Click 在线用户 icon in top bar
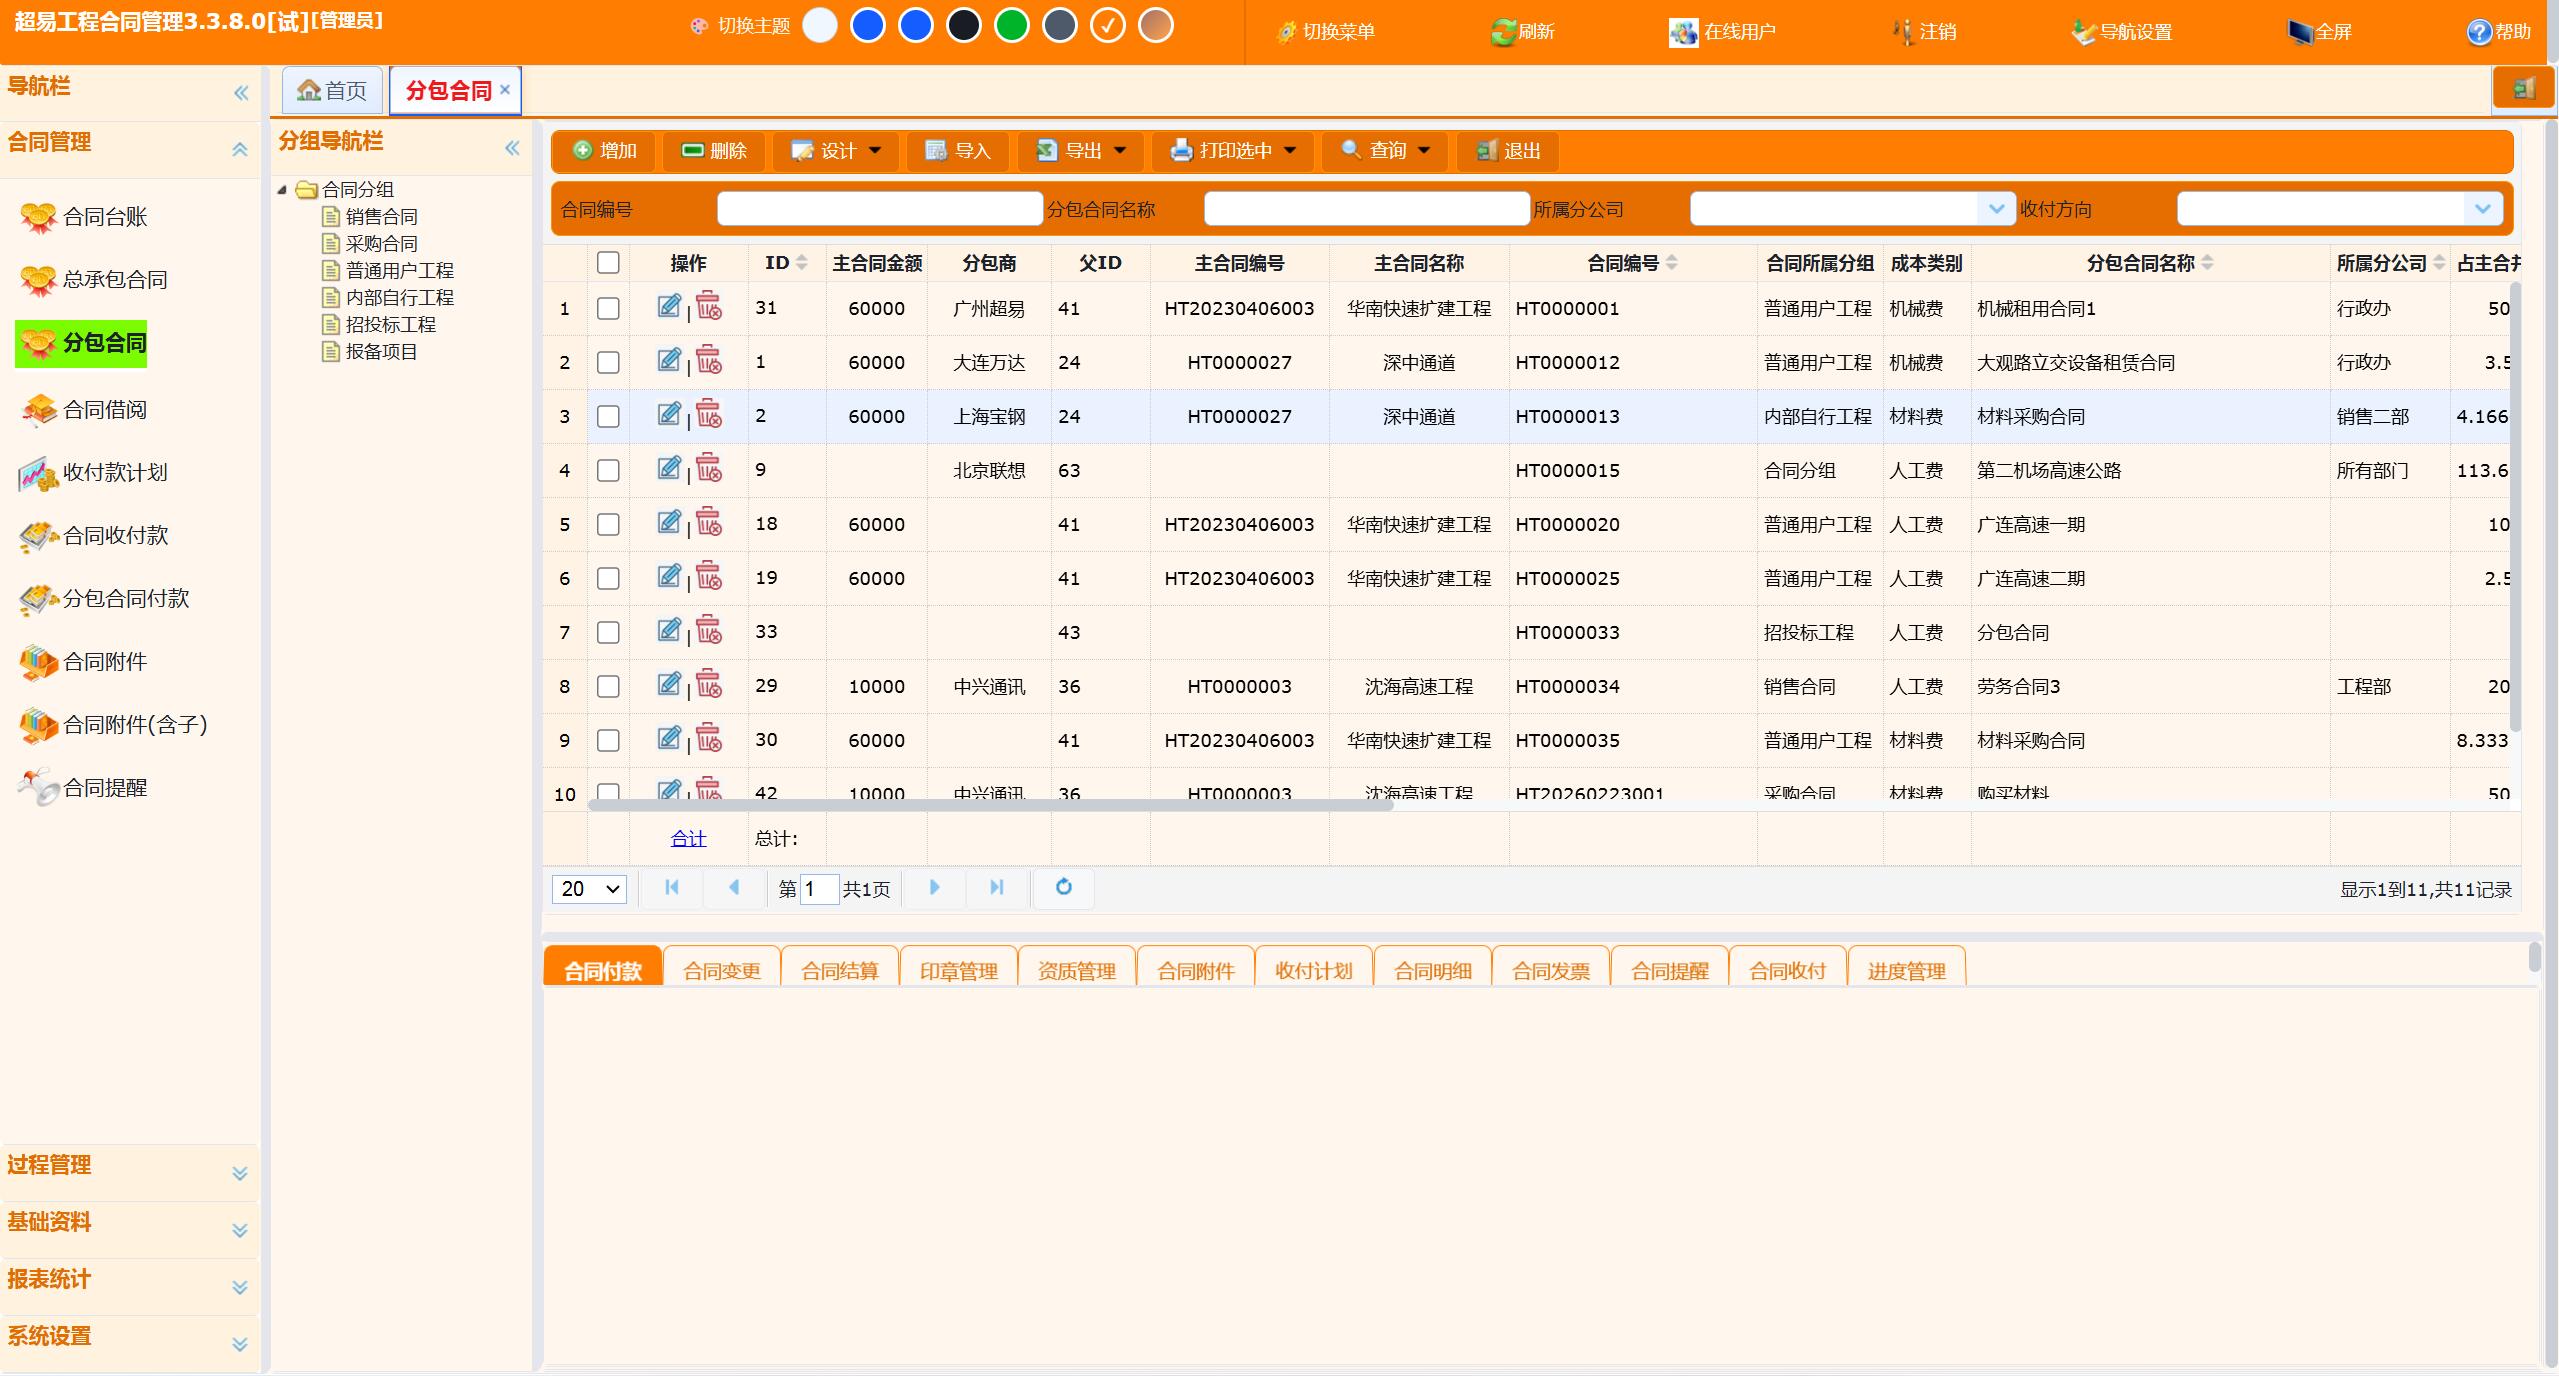Screen dimensions: 2559x1376 [x=1683, y=32]
